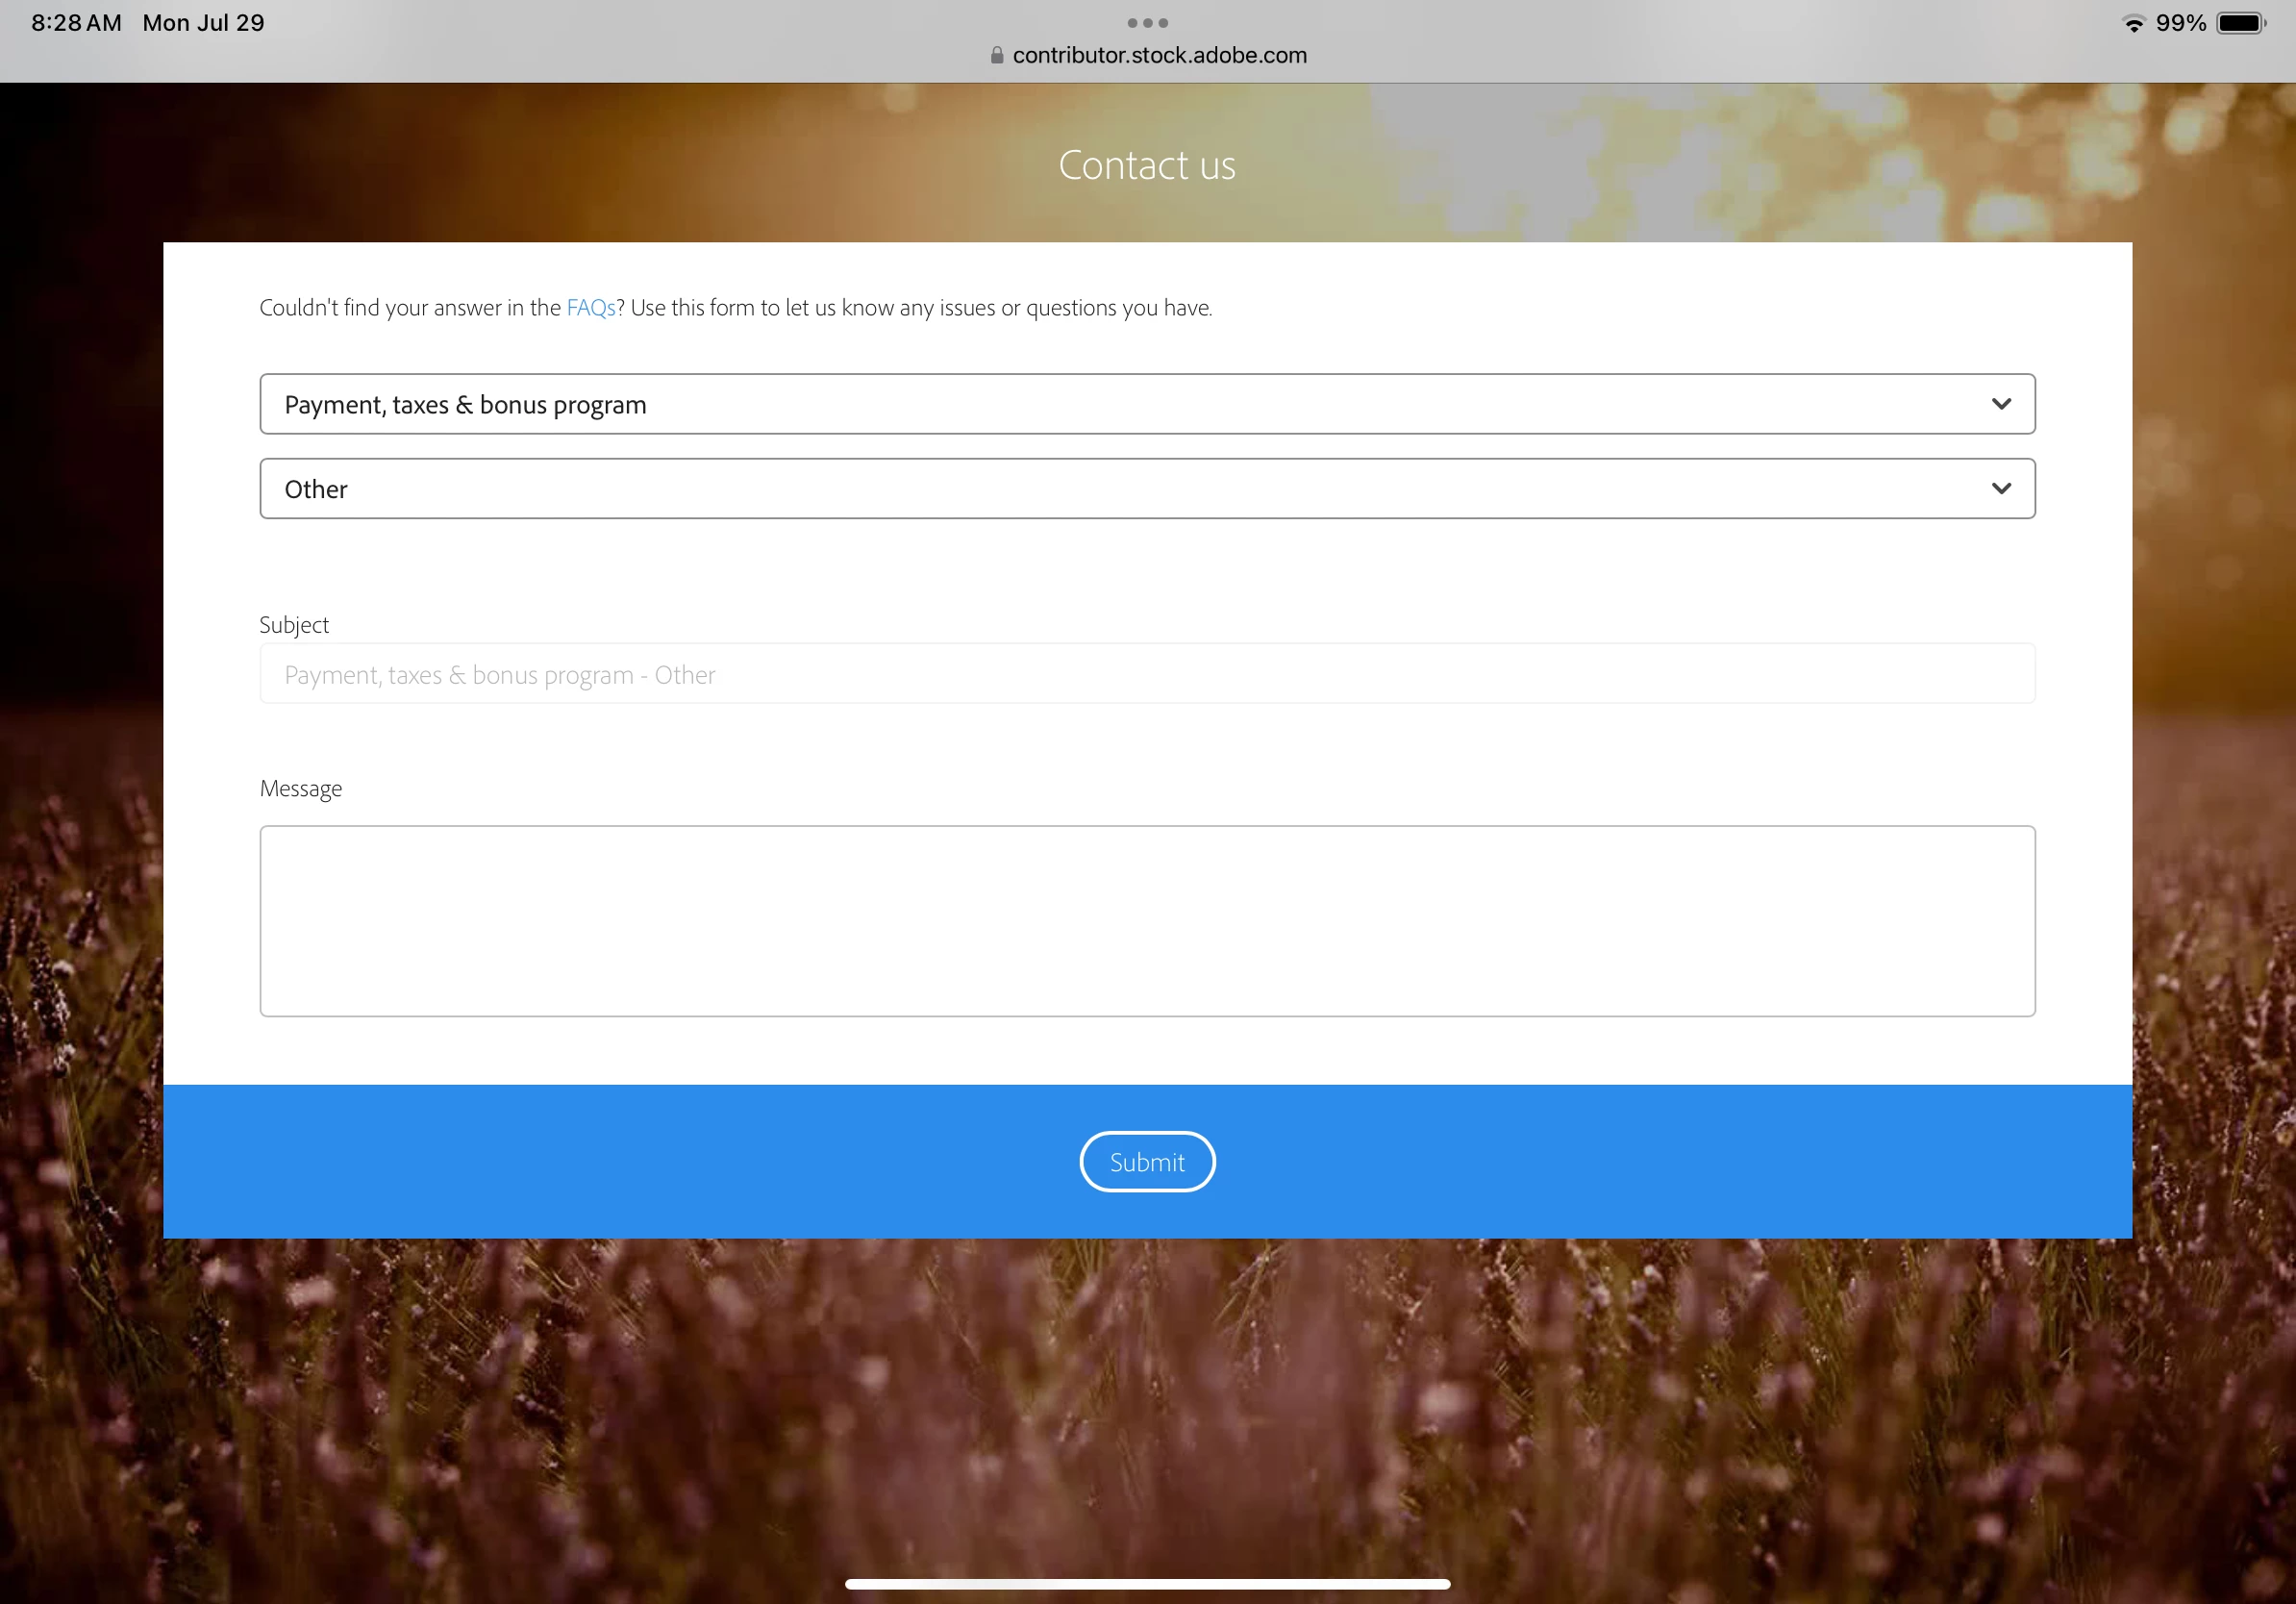Image resolution: width=2296 pixels, height=1604 pixels.
Task: Tap the 99% battery percentage text
Action: (2180, 23)
